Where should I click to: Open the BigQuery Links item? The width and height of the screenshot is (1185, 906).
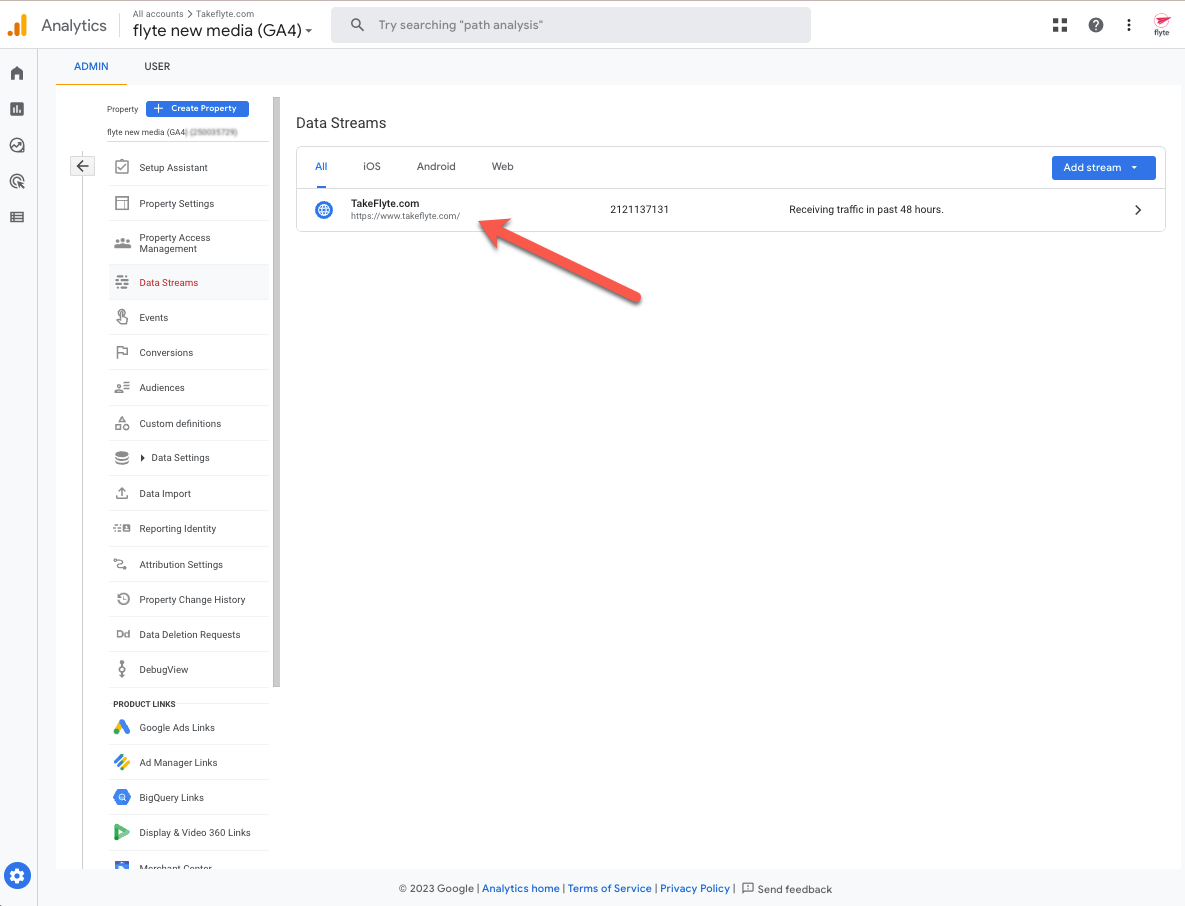pyautogui.click(x=189, y=797)
